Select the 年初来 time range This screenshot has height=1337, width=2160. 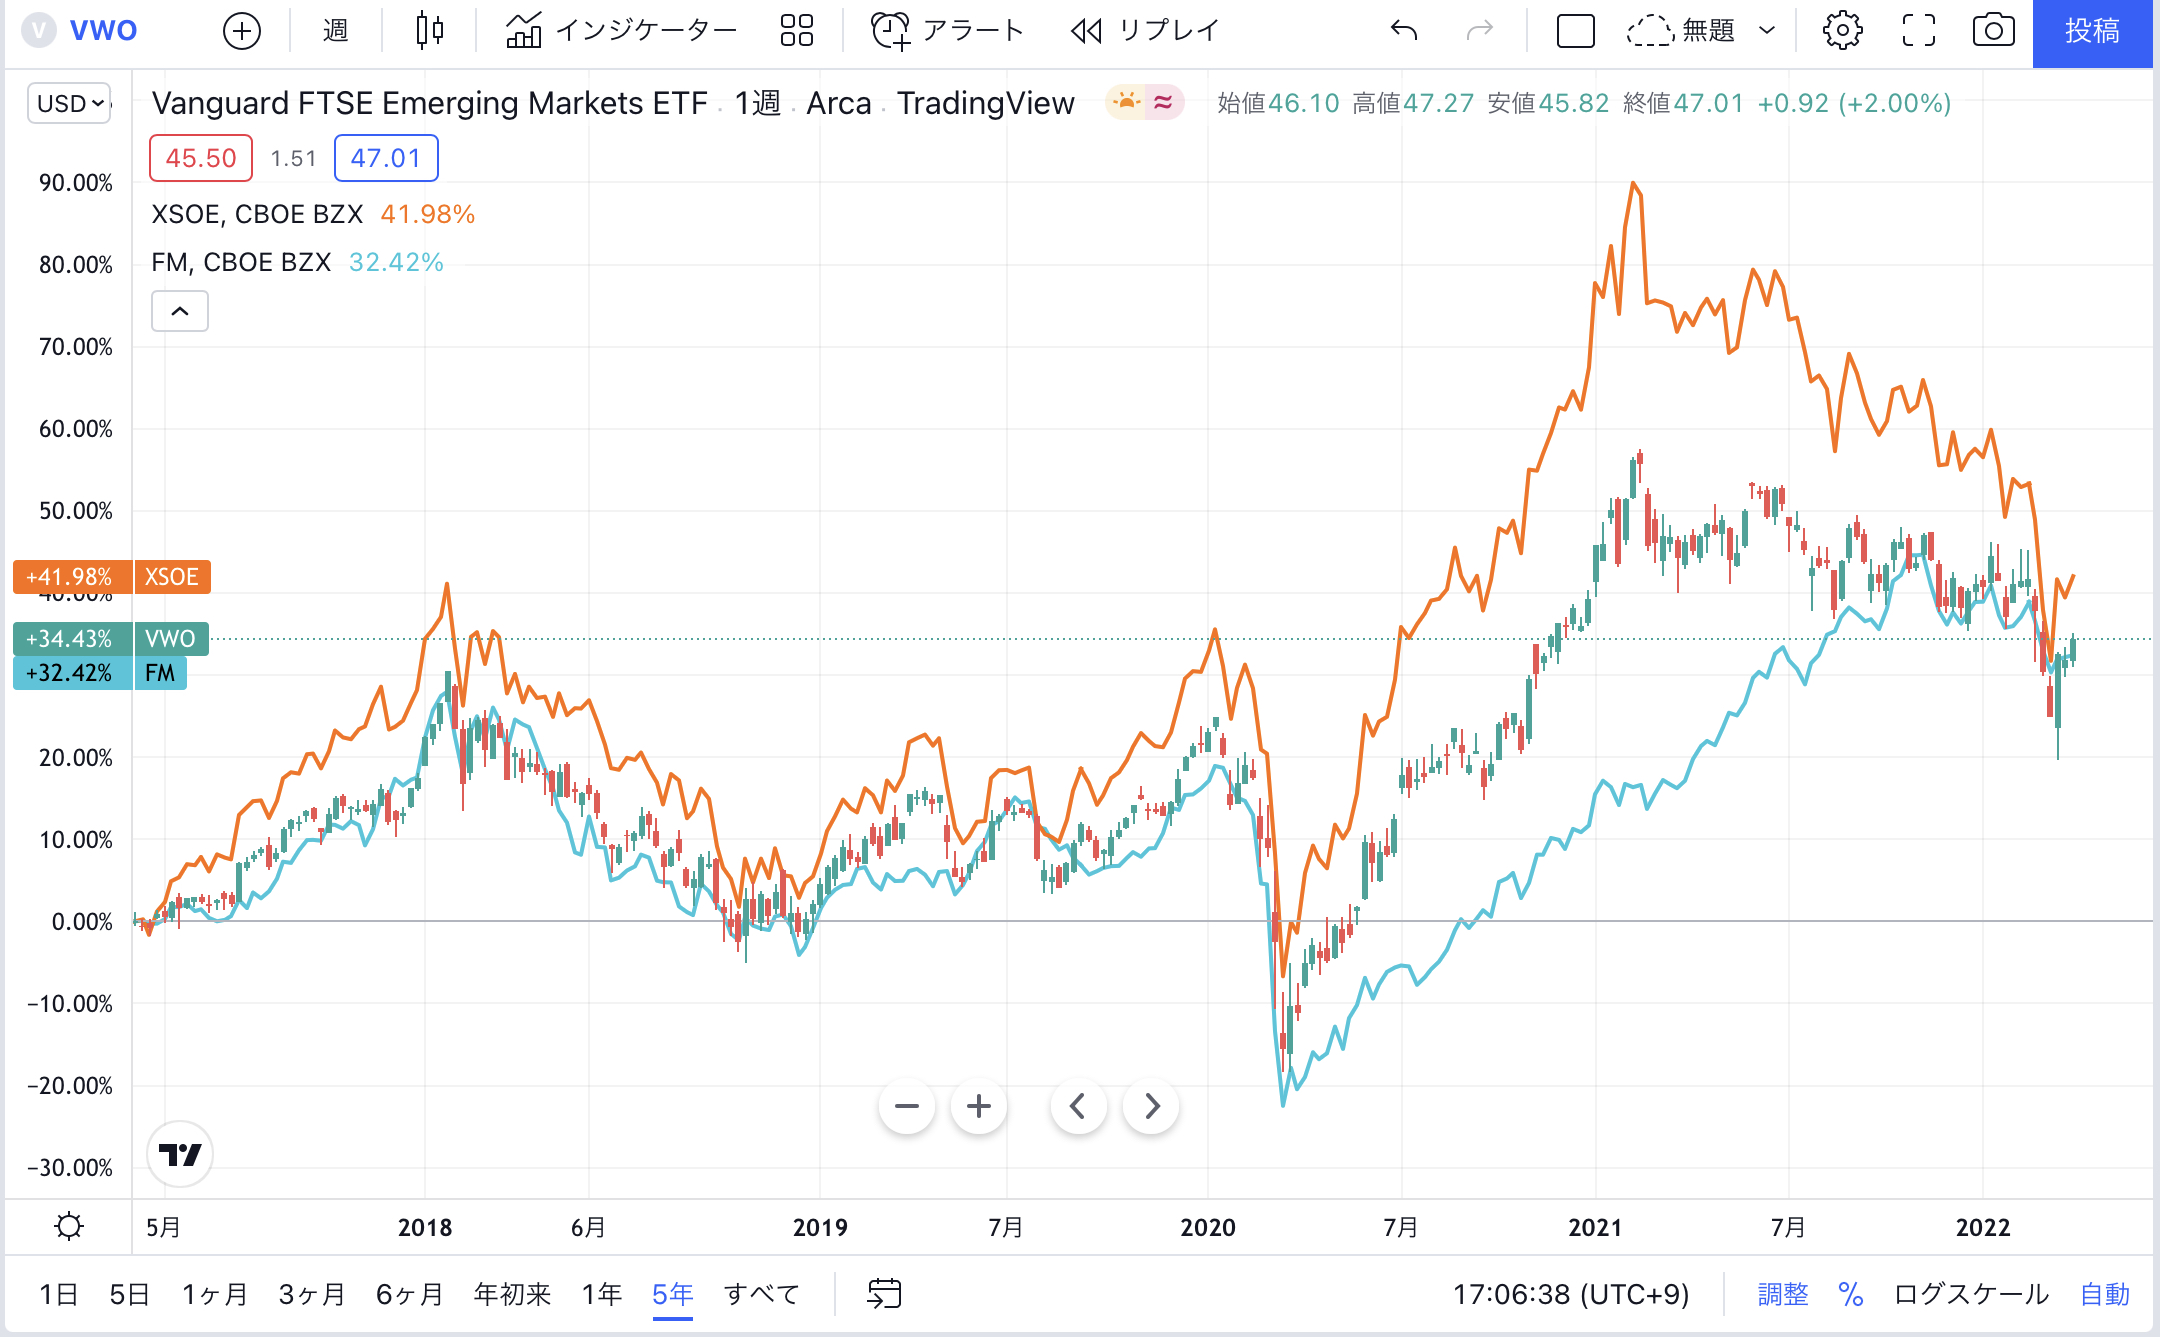point(513,1295)
